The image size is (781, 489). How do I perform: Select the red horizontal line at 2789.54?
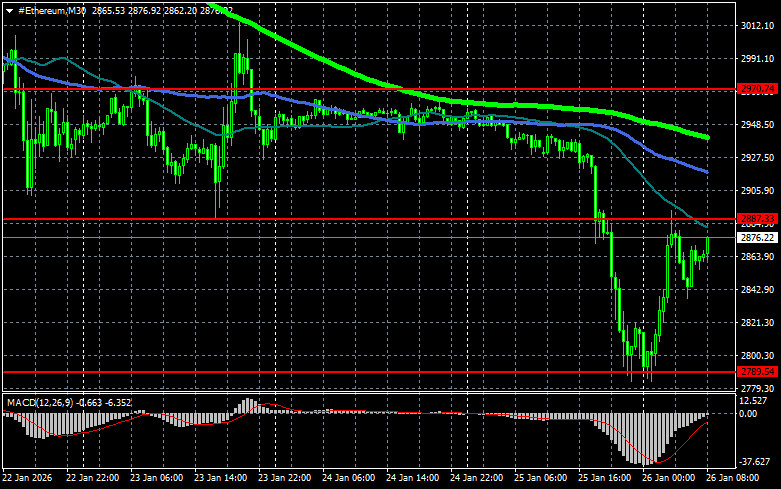pos(369,372)
